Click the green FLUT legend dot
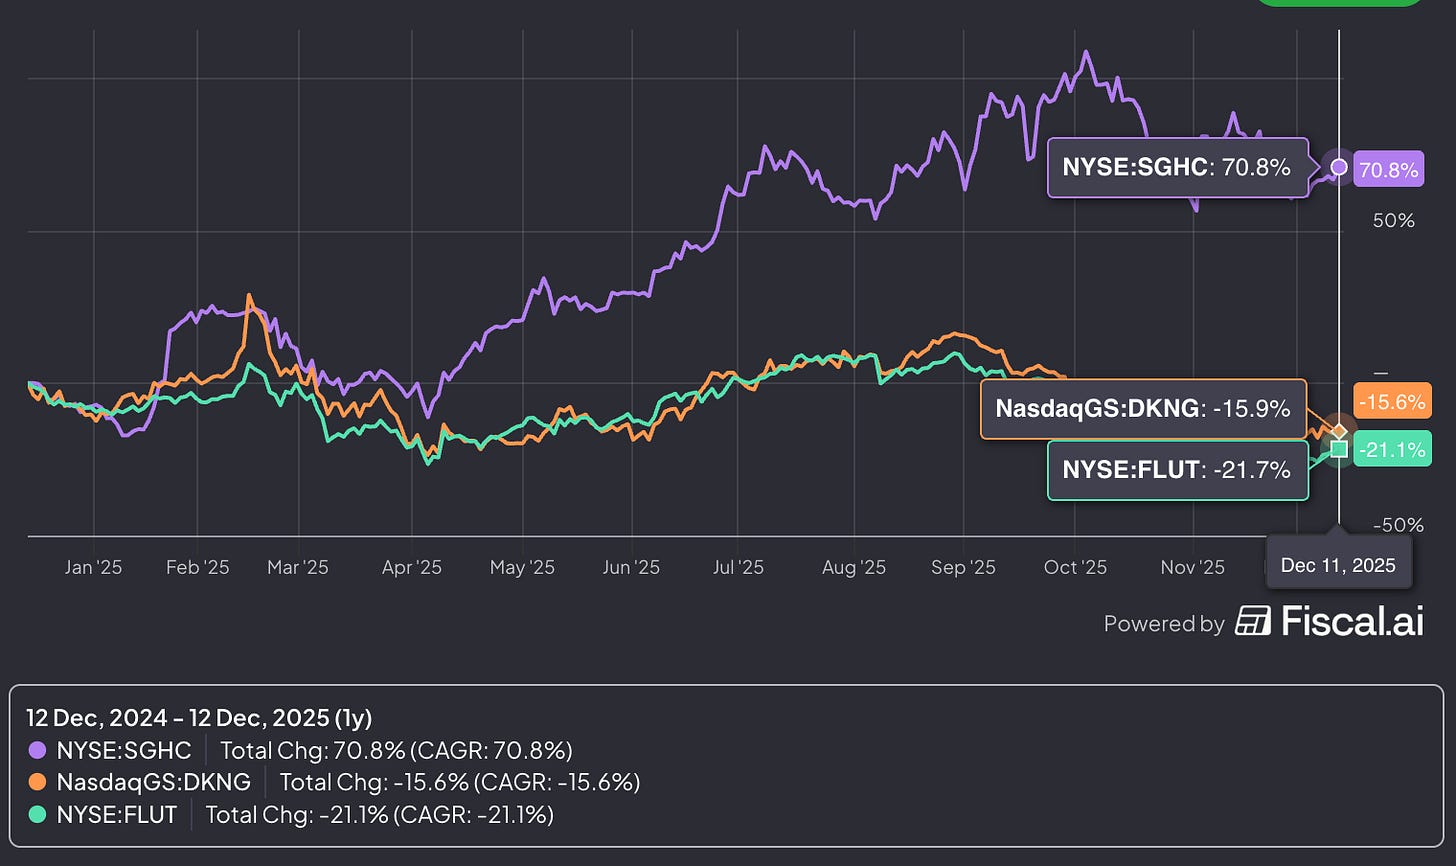This screenshot has width=1456, height=866. click(38, 815)
